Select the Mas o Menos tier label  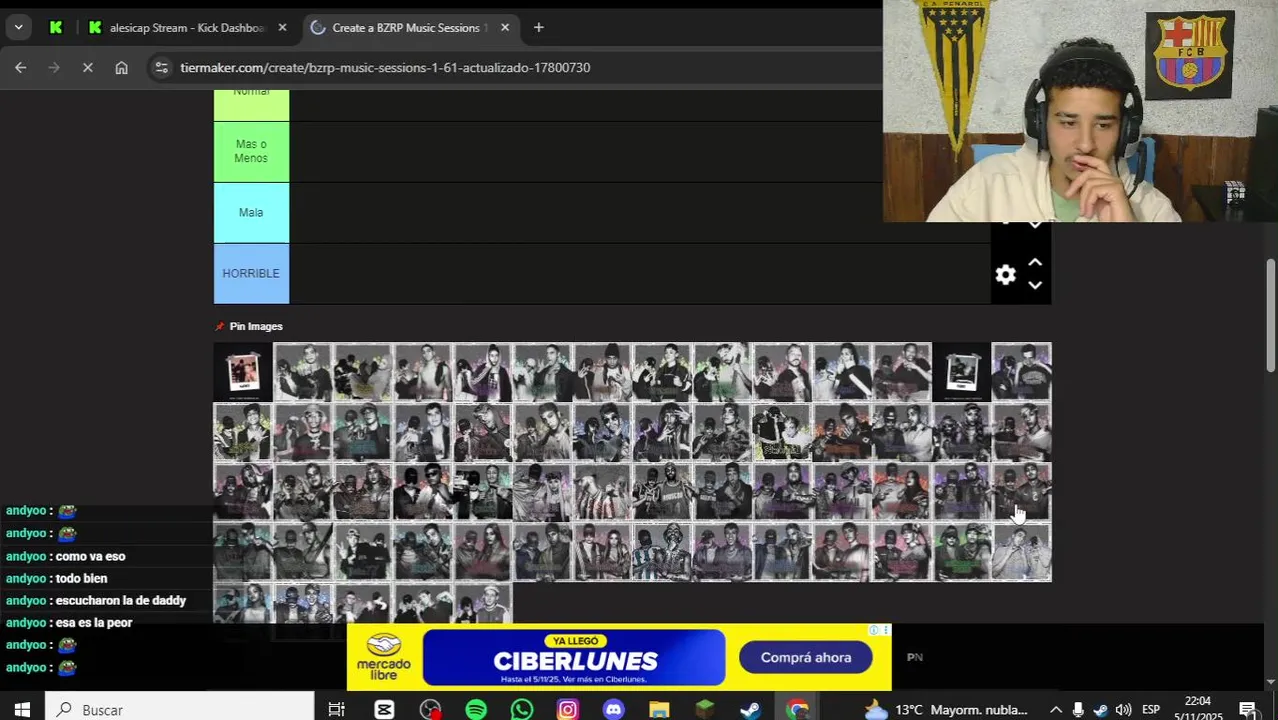coord(251,151)
